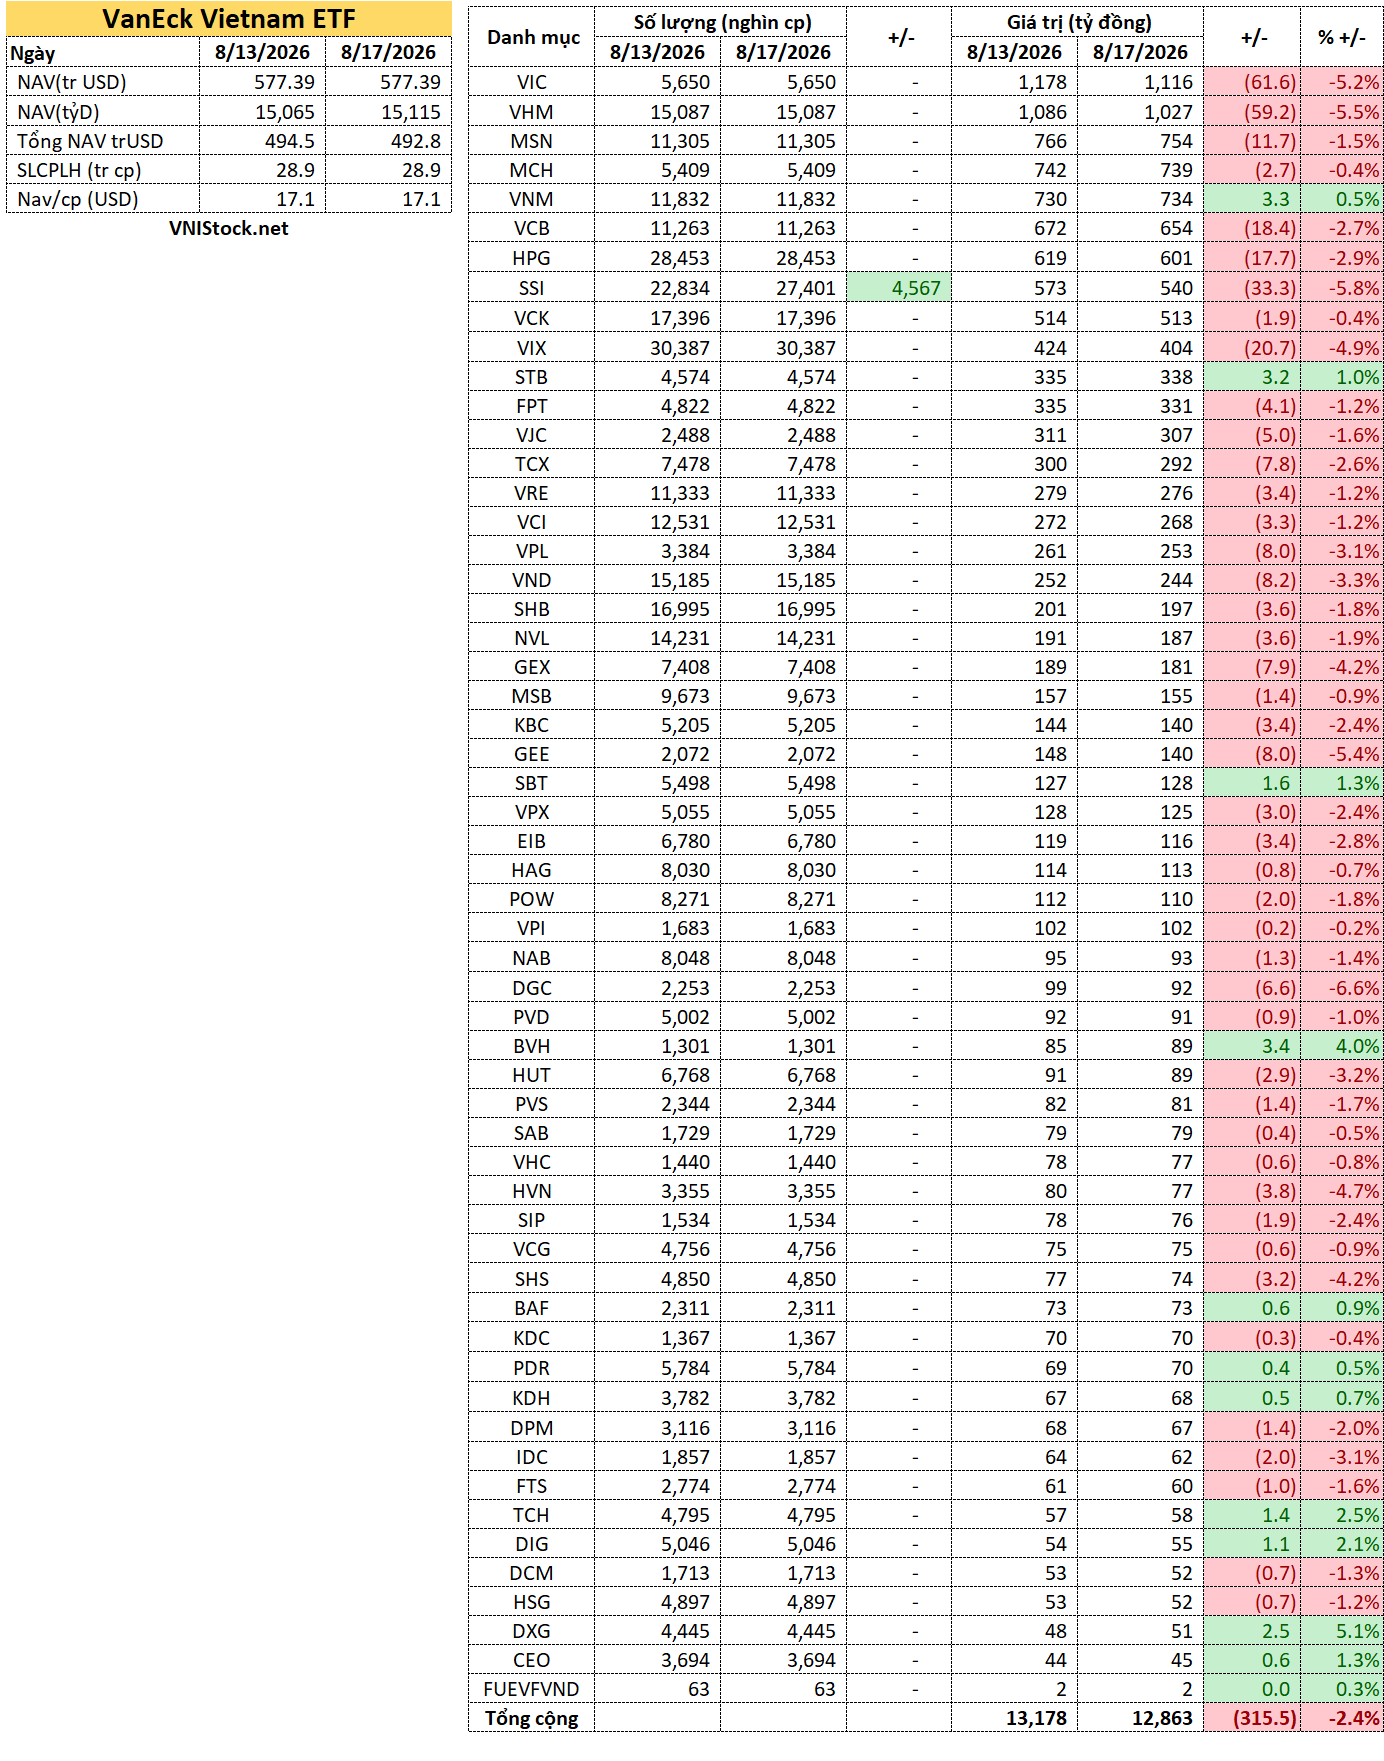Select the SSI ticker cell
The height and width of the screenshot is (1761, 1384).
click(532, 288)
